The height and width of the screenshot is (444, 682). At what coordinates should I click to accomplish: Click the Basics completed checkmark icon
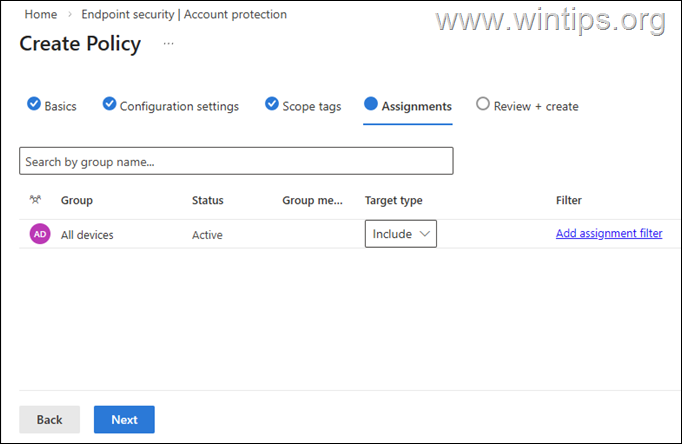pyautogui.click(x=34, y=104)
